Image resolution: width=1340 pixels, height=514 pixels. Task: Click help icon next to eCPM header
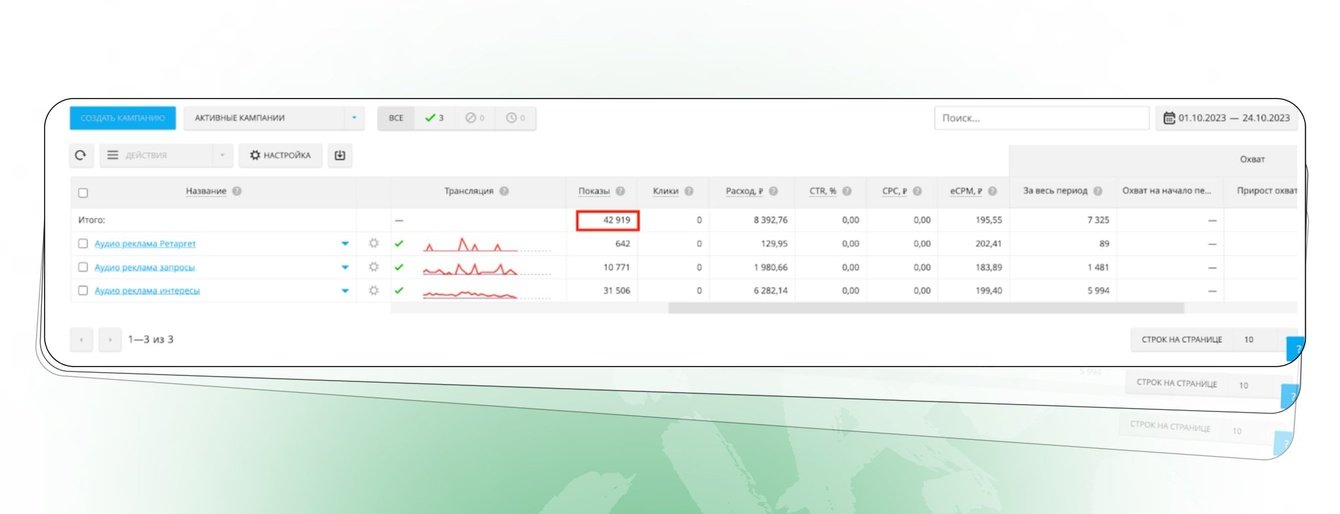992,191
